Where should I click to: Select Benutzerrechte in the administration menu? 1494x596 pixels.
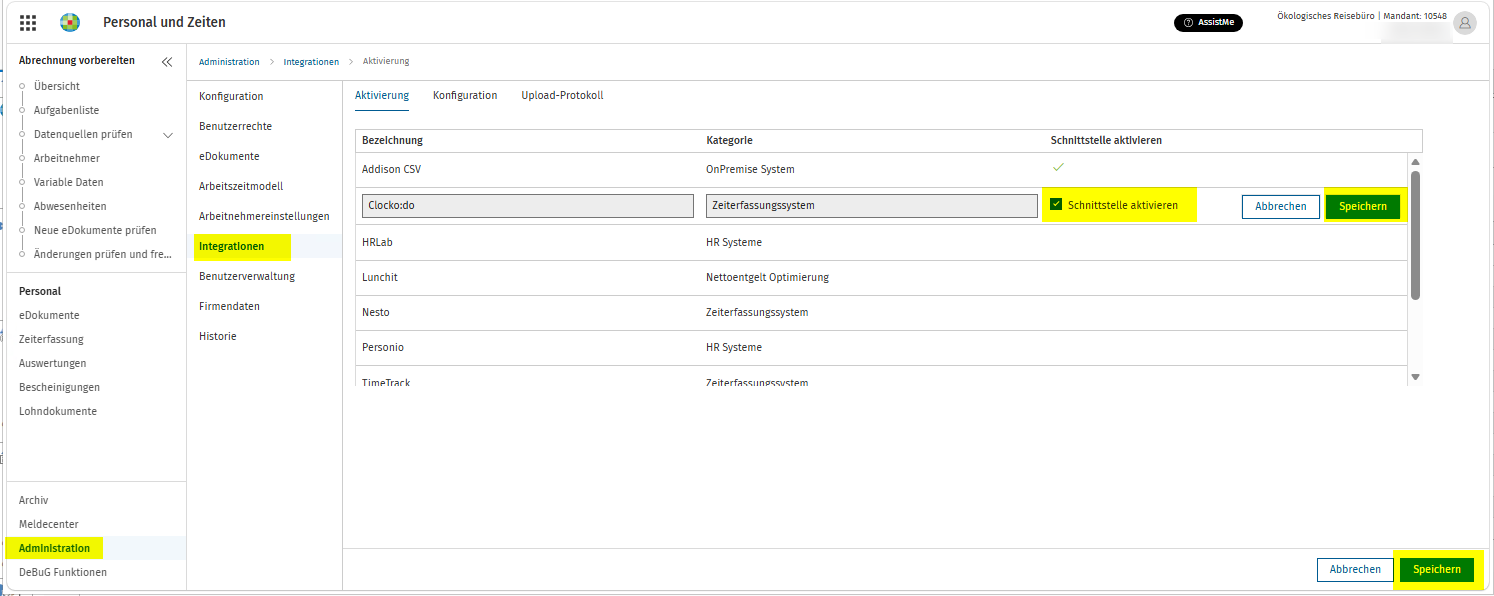pyautogui.click(x=235, y=126)
